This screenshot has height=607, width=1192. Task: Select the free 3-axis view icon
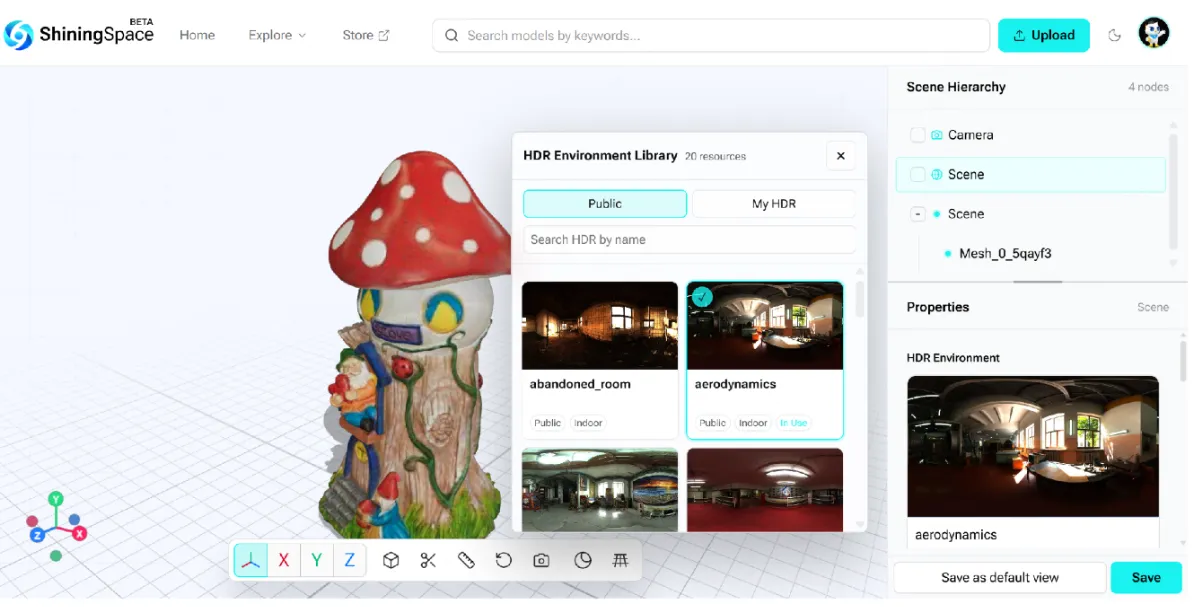(251, 561)
